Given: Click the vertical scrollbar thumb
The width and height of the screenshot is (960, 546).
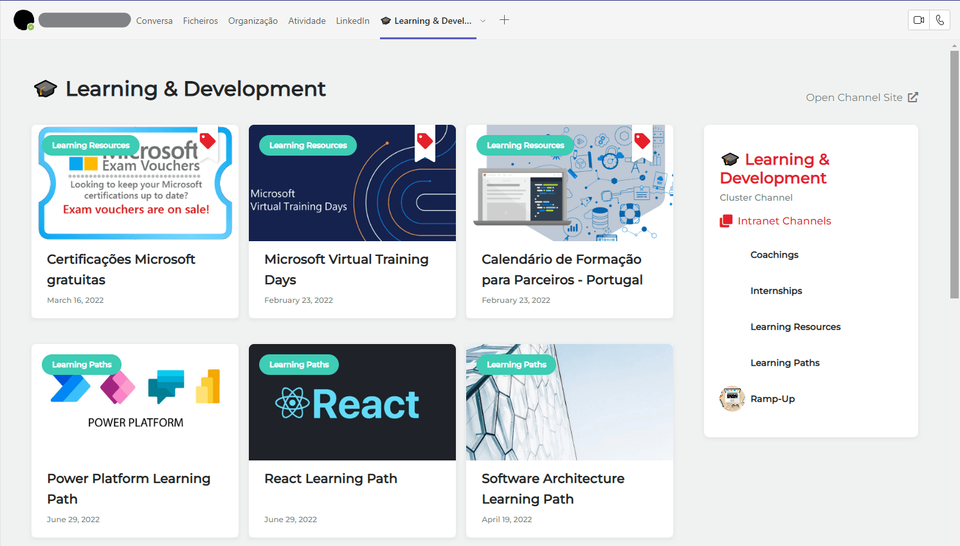Looking at the screenshot, I should [954, 174].
